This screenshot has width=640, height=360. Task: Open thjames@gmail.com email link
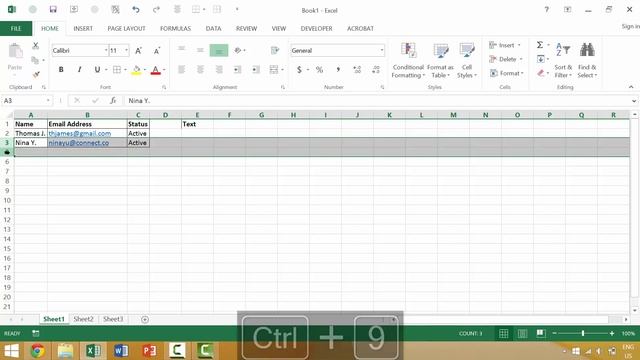tap(80, 133)
